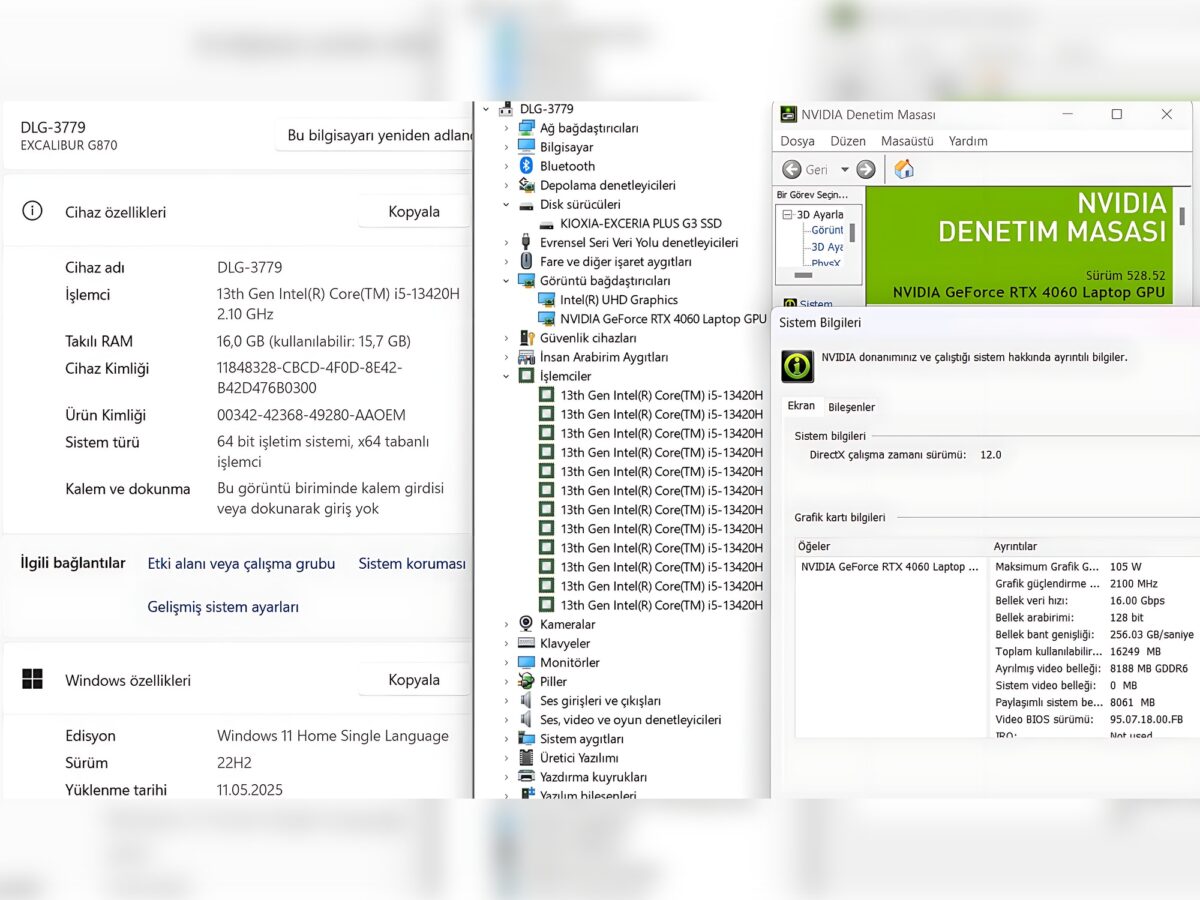Open the Geri history dropdown arrow
The height and width of the screenshot is (900, 1200).
tap(844, 170)
